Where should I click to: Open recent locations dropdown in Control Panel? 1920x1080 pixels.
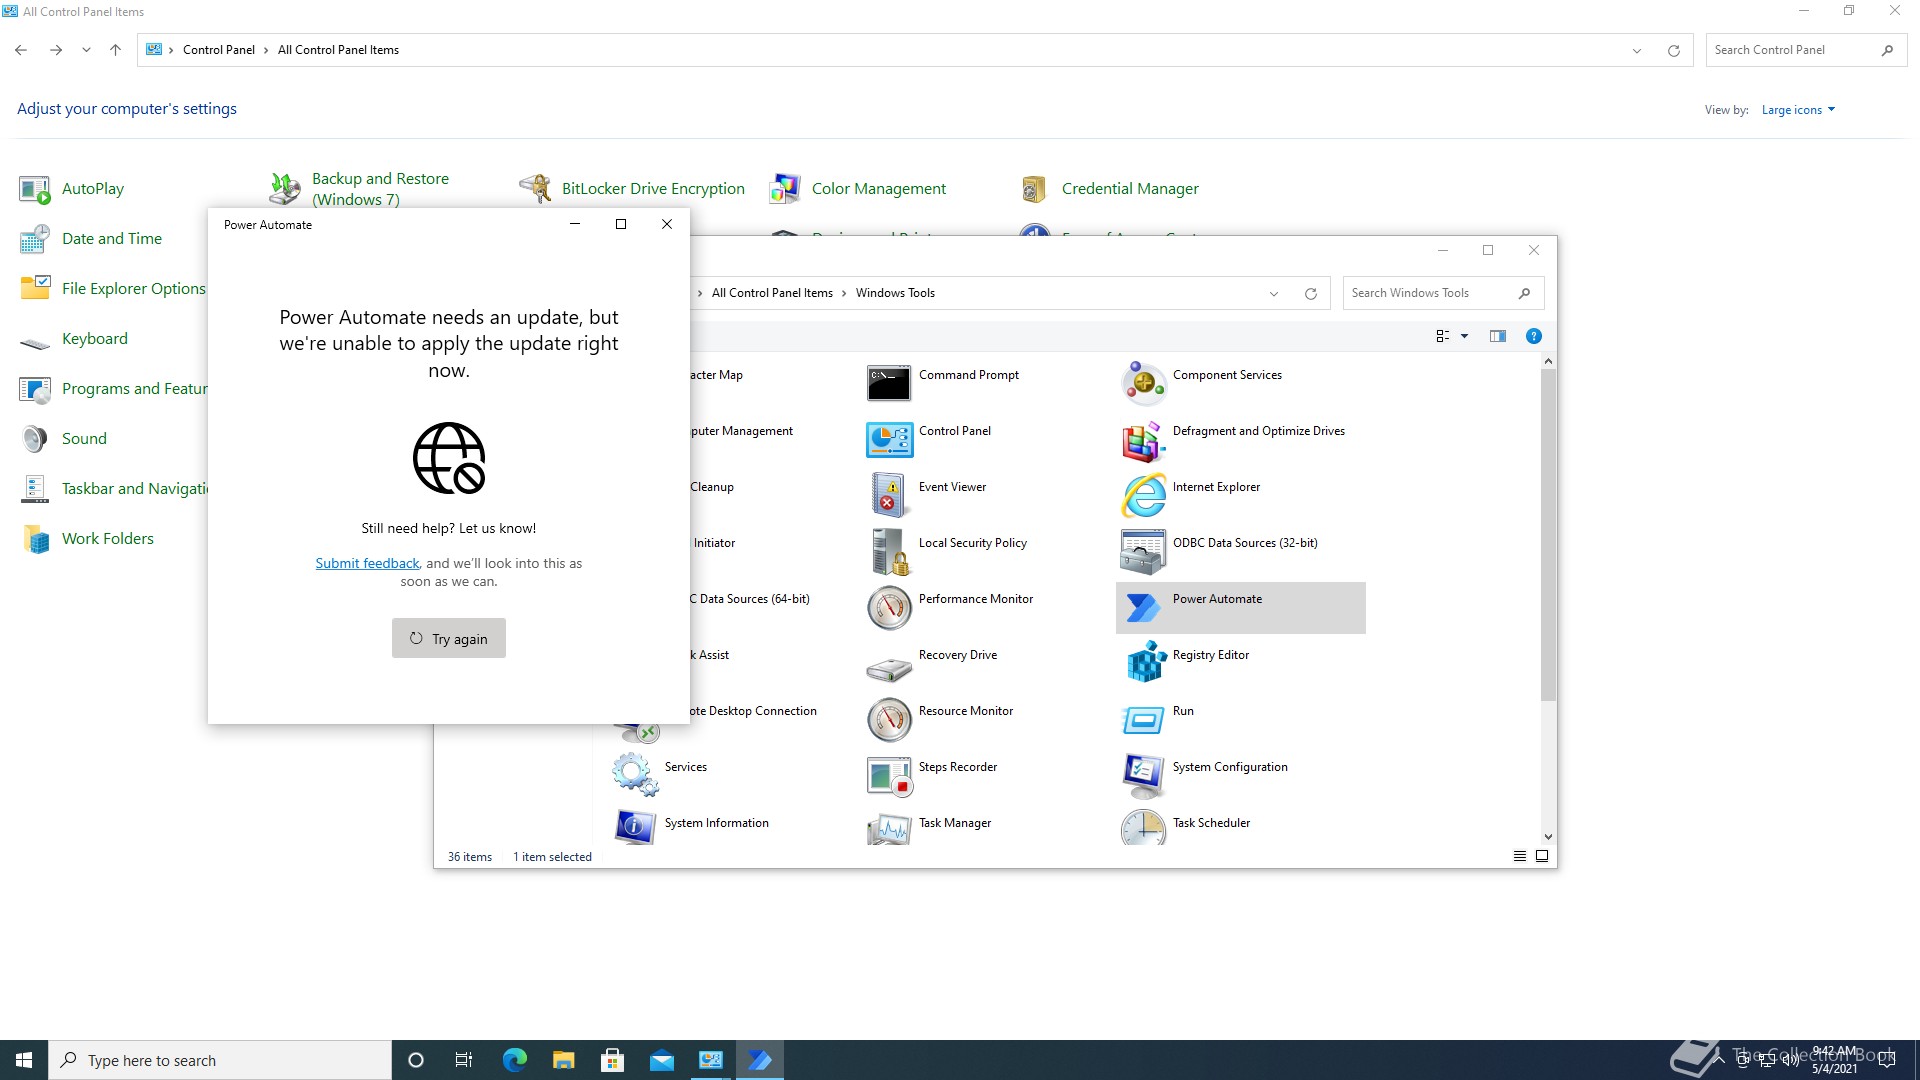pyautogui.click(x=86, y=50)
